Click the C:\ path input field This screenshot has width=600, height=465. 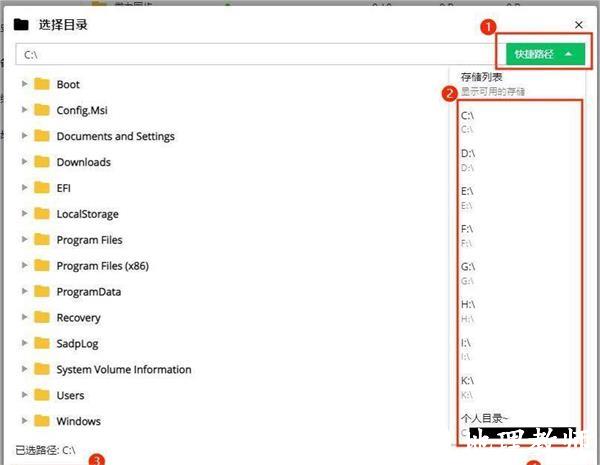(x=257, y=55)
